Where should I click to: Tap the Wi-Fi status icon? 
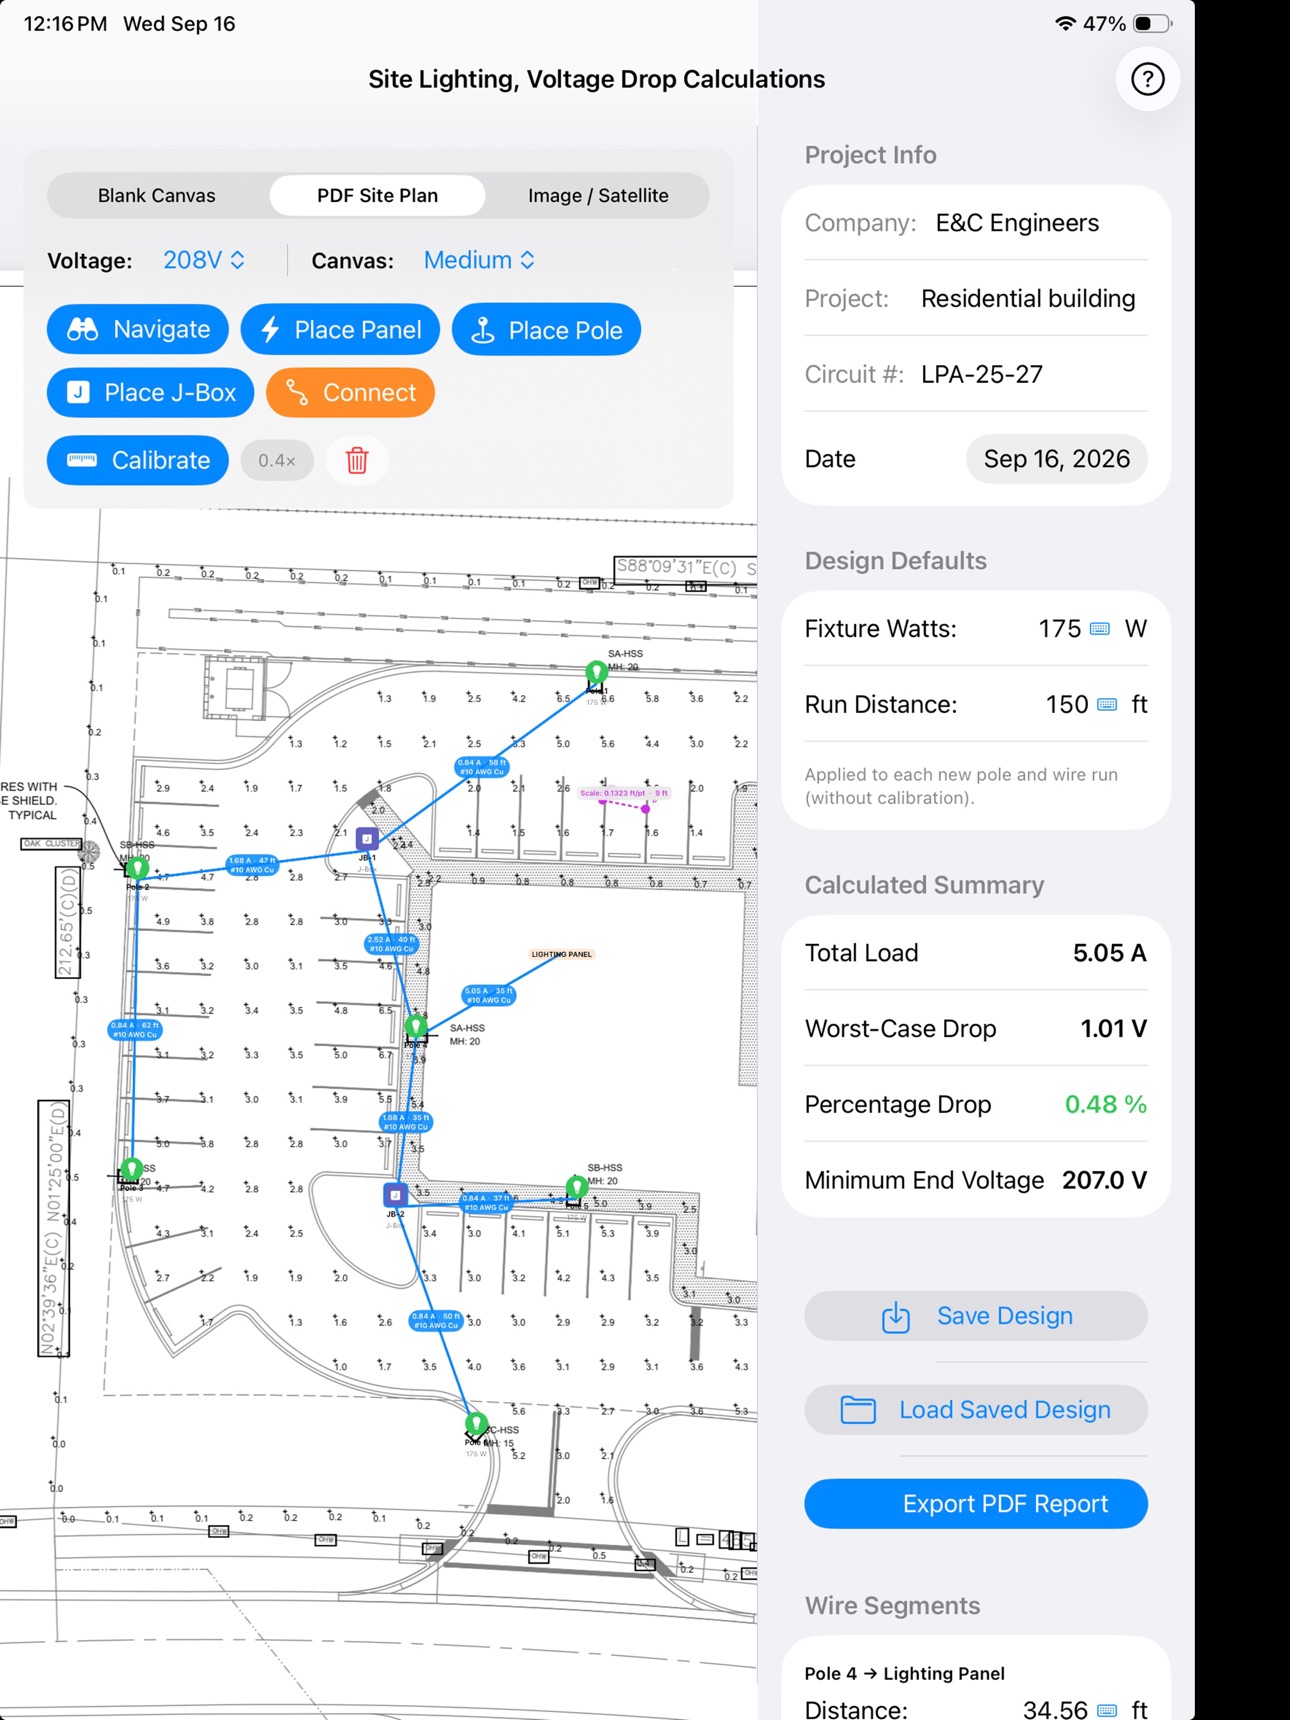[x=1066, y=24]
